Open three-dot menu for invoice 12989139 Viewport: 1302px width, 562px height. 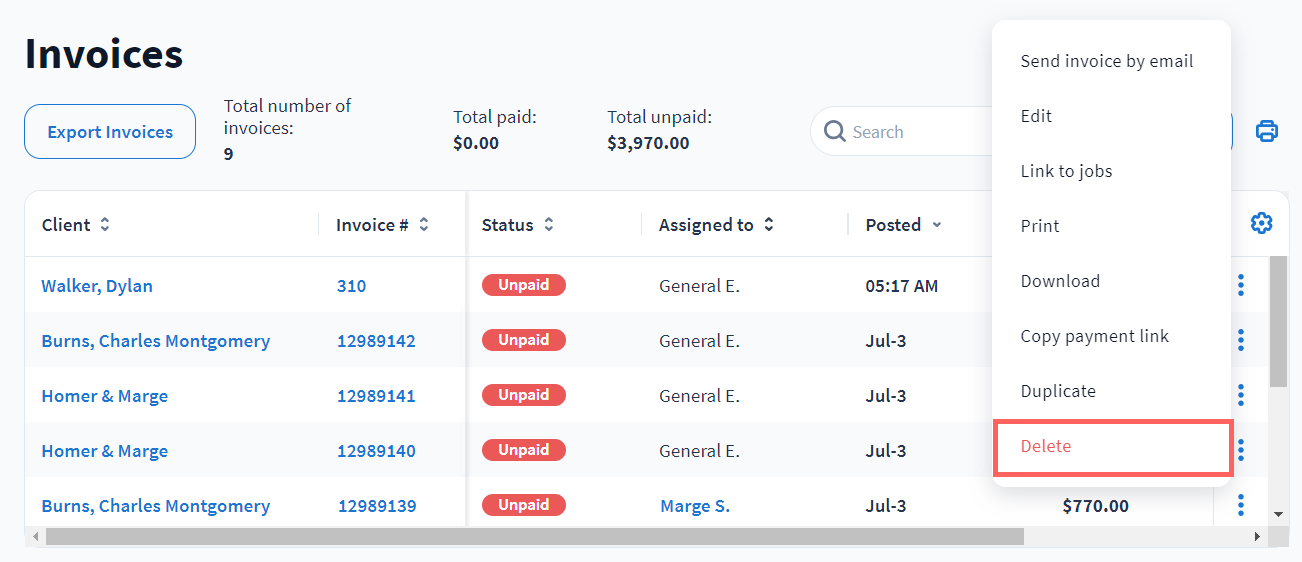tap(1240, 506)
